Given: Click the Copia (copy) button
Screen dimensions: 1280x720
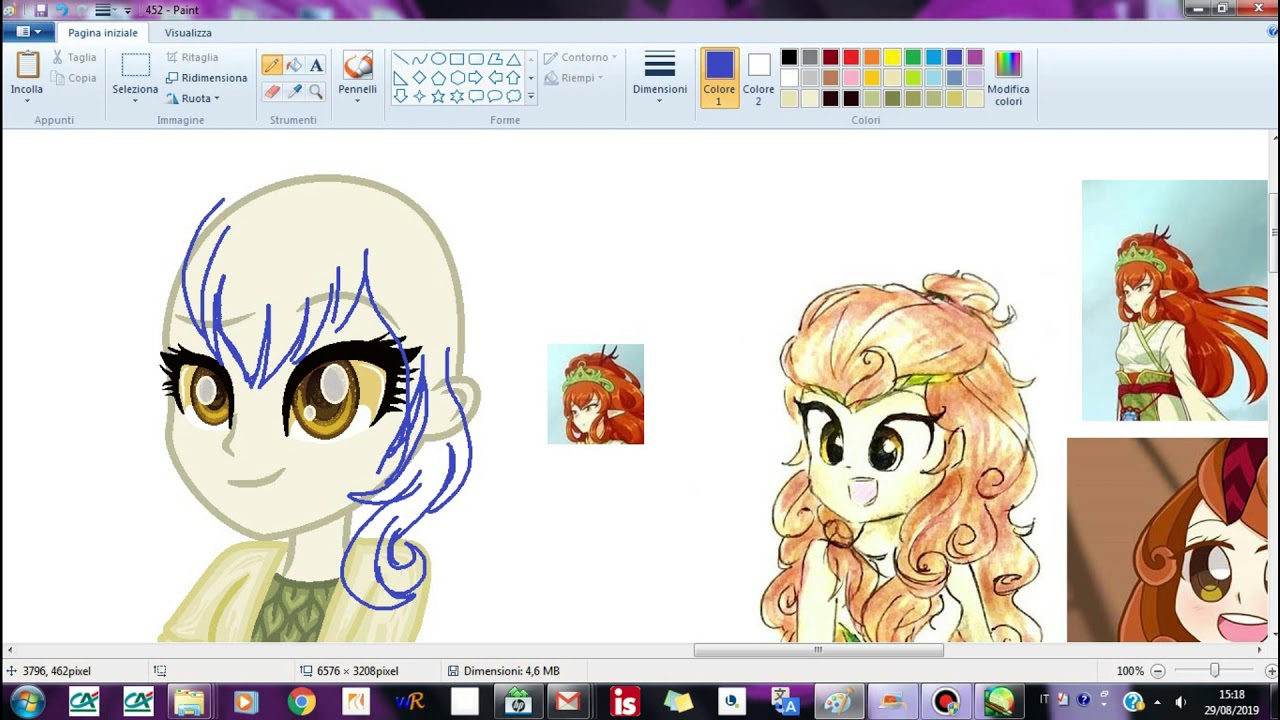Looking at the screenshot, I should point(74,78).
